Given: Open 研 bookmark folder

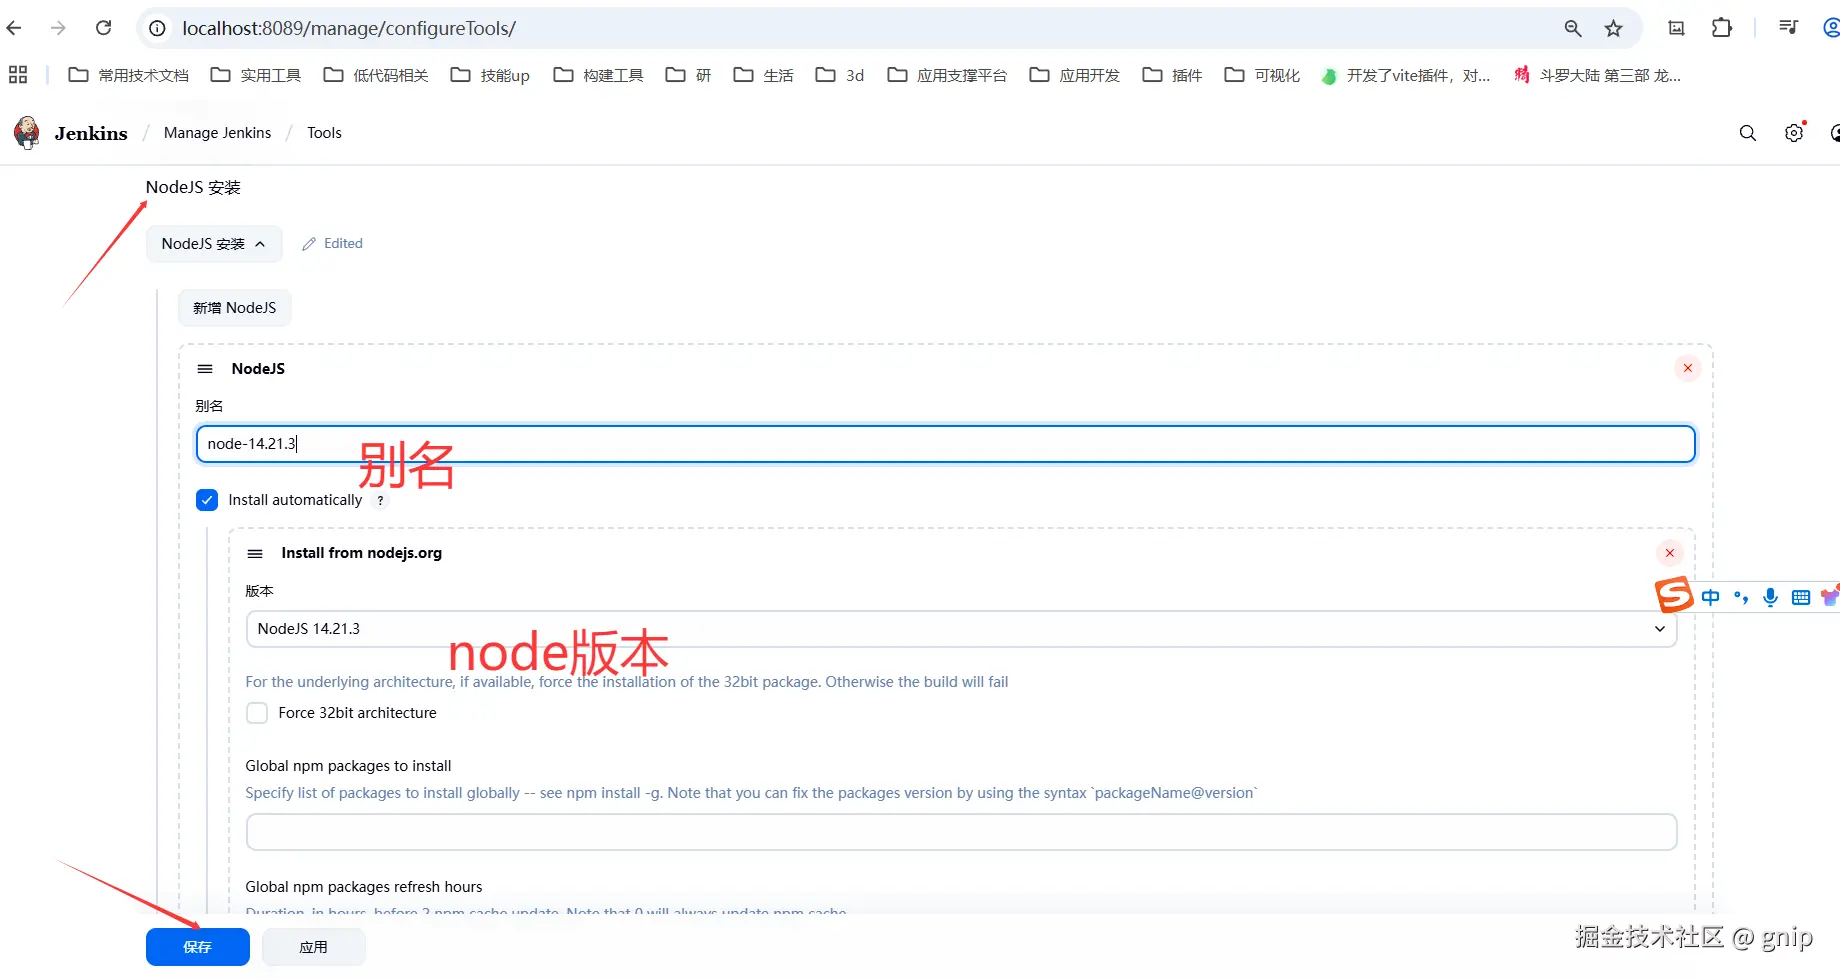Looking at the screenshot, I should tap(688, 75).
